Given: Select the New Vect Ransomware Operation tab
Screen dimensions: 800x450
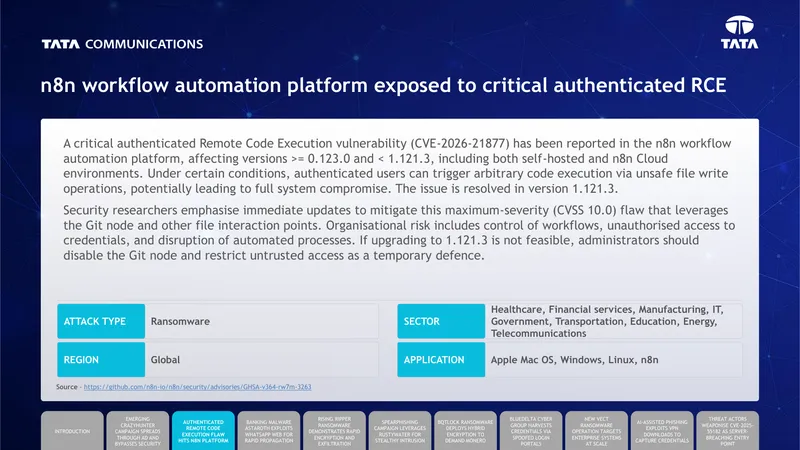Looking at the screenshot, I should tap(596, 431).
